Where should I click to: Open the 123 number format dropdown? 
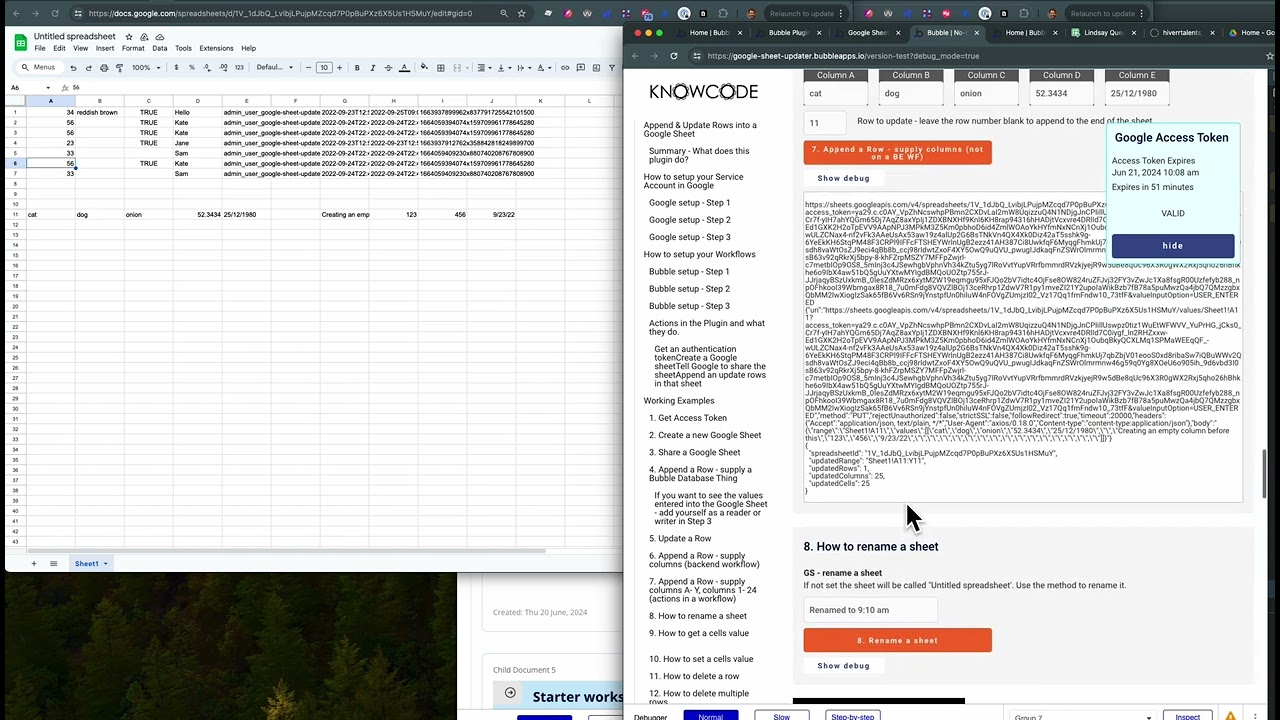(x=239, y=68)
